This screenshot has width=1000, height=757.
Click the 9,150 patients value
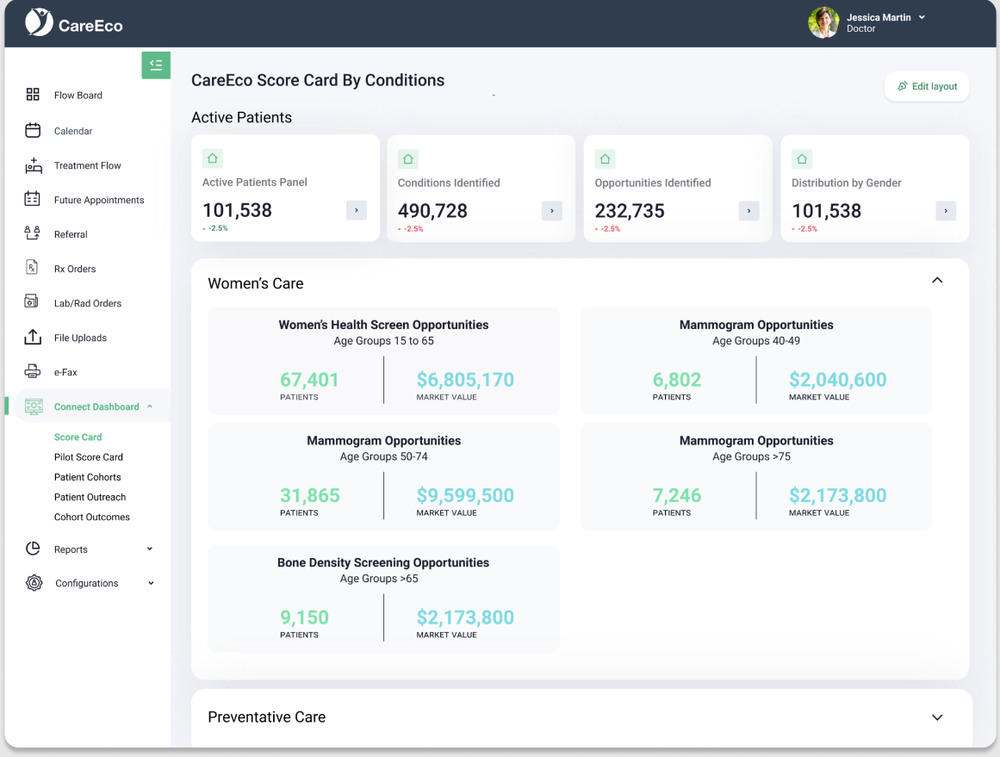pos(304,617)
